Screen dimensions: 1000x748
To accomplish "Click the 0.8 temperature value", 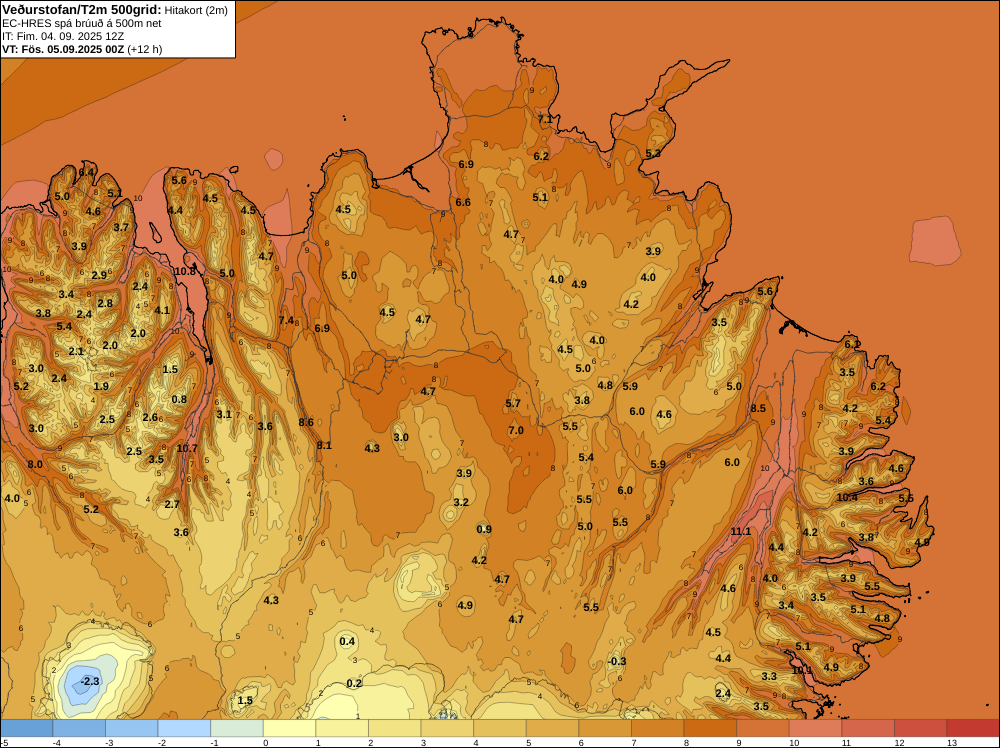I will click(x=179, y=399).
